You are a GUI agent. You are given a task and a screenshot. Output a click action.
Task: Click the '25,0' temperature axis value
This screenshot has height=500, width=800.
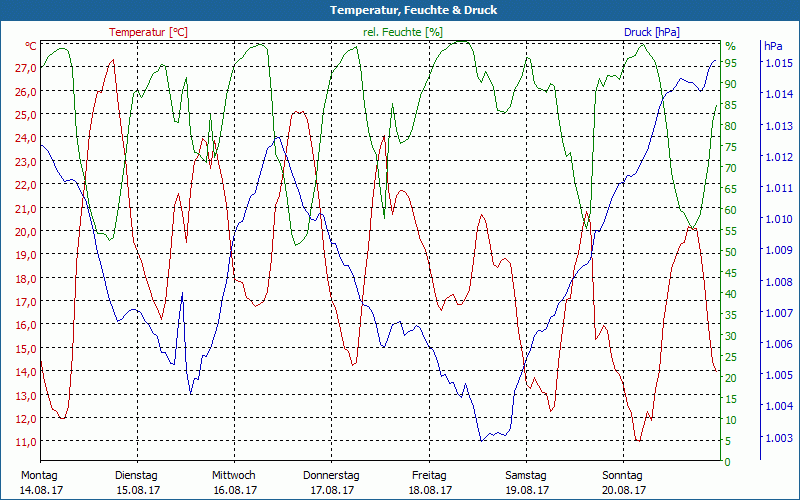[x=26, y=115]
